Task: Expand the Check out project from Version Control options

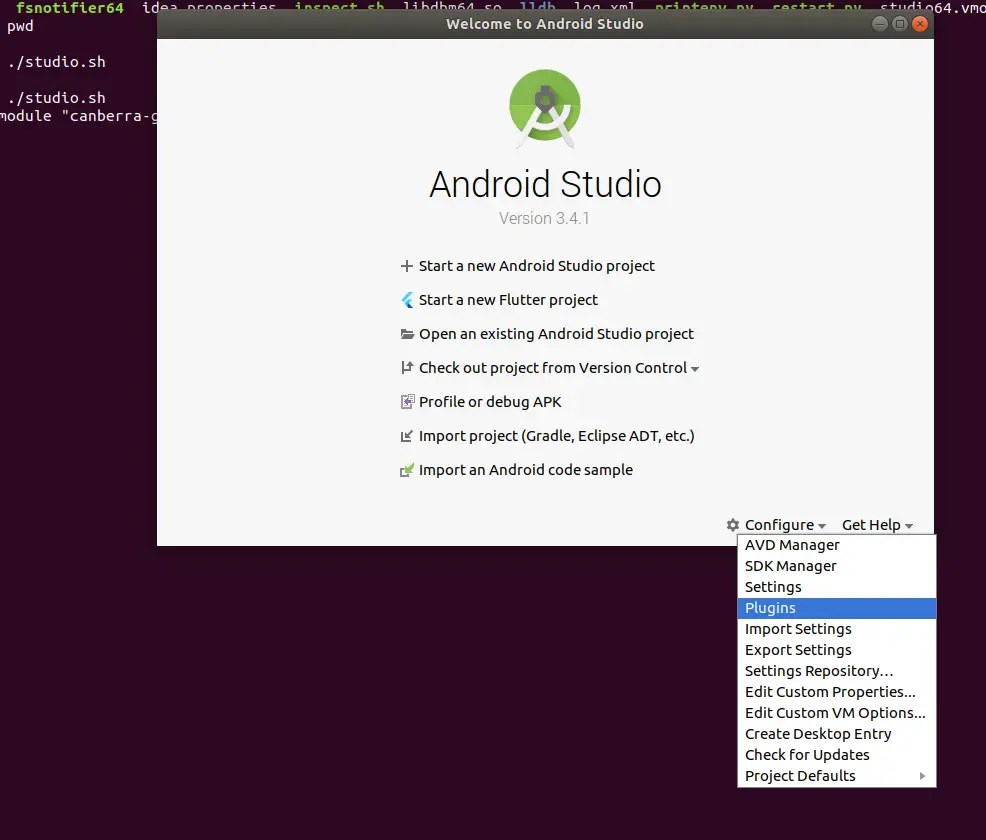Action: coord(696,368)
